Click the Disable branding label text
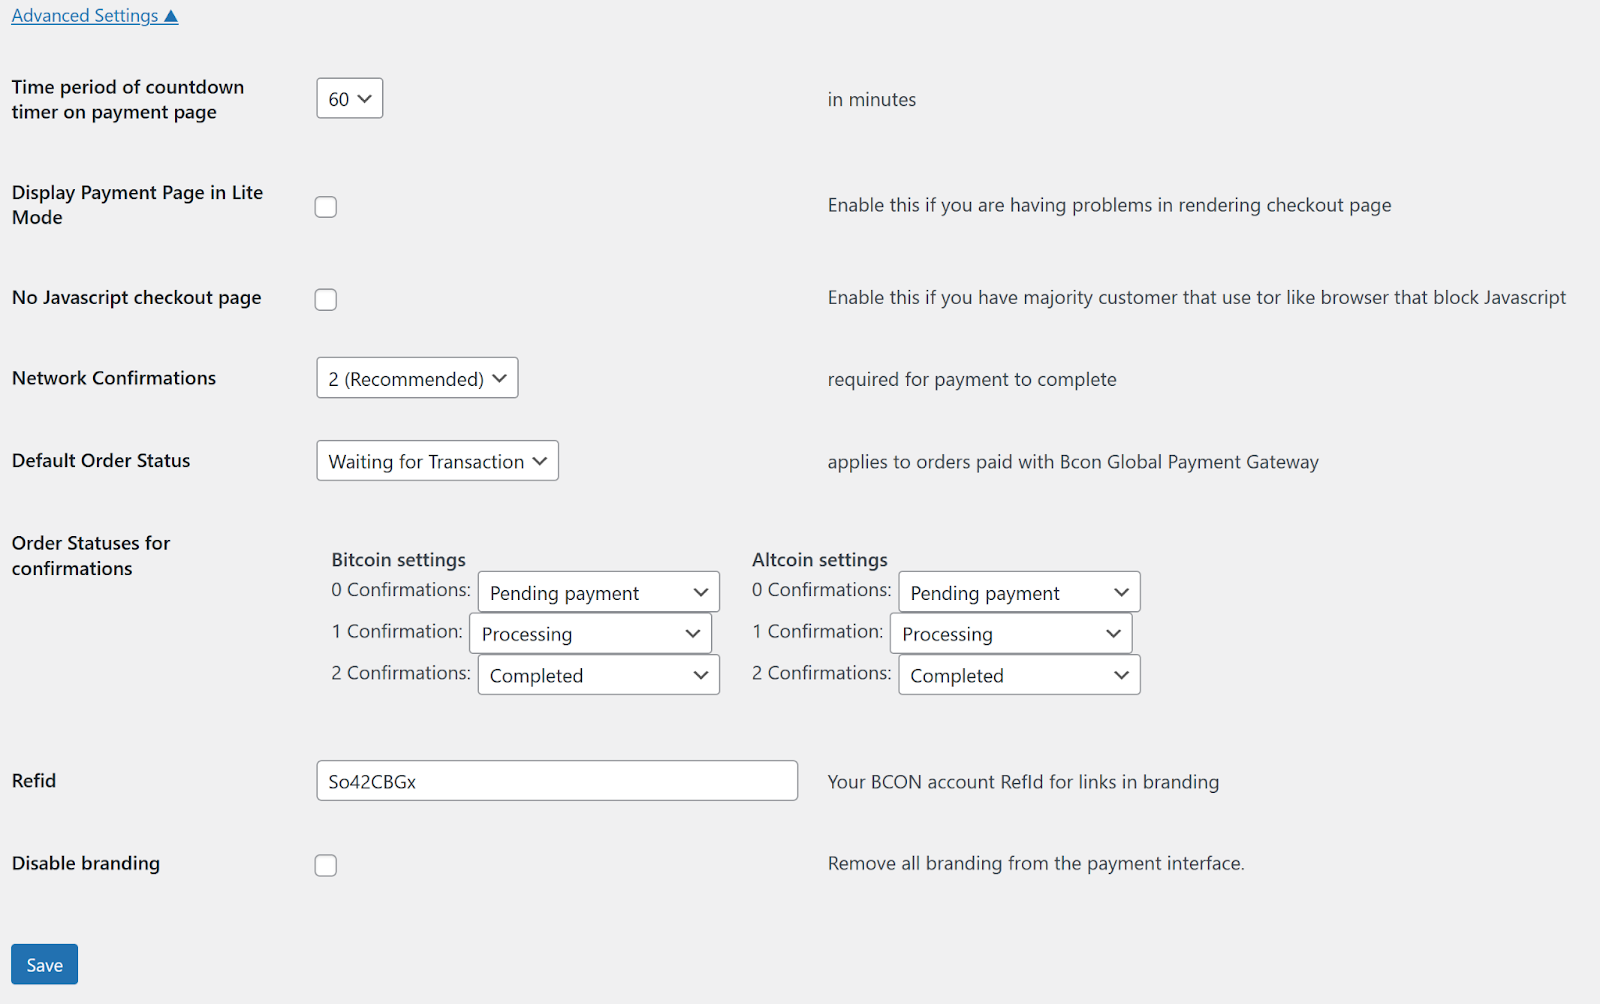The image size is (1600, 1004). tap(86, 863)
